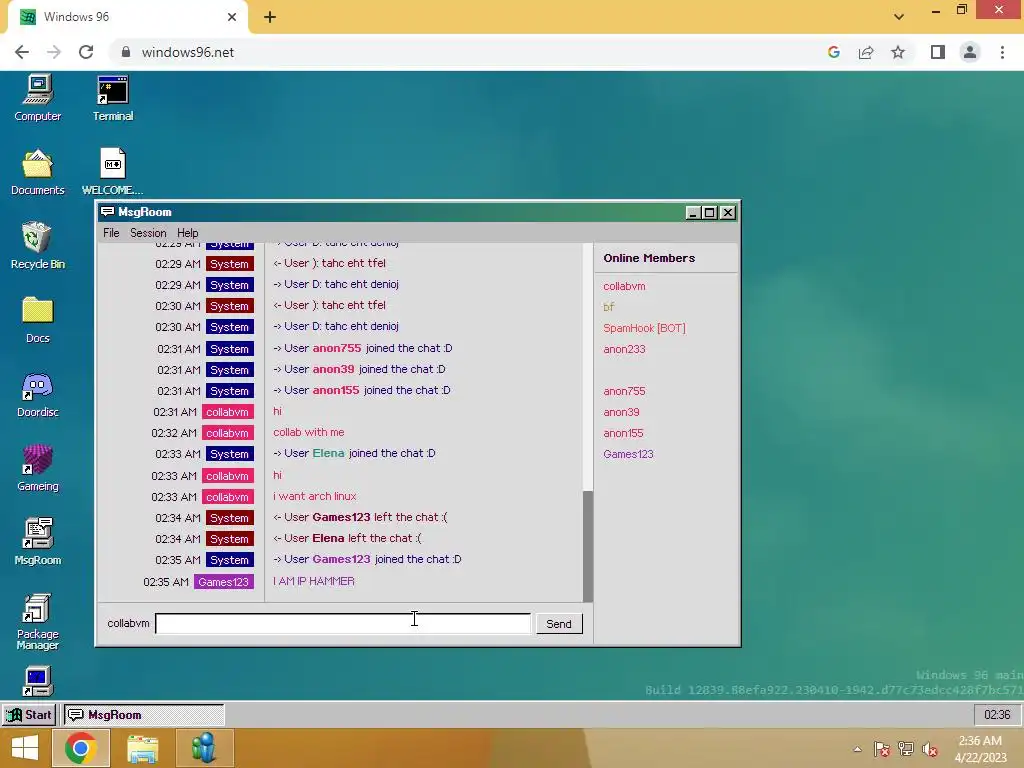
Task: Show hidden system tray icons
Action: [857, 749]
